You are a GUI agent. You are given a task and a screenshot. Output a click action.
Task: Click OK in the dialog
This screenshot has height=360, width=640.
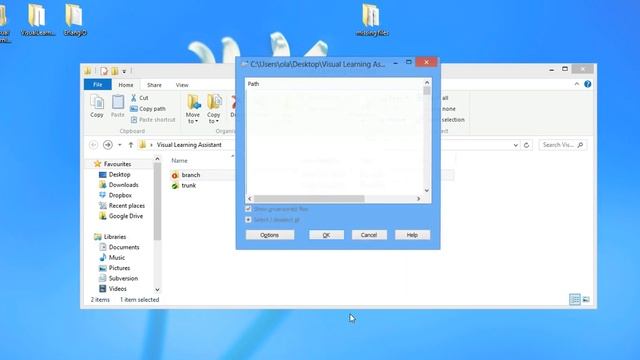tap(326, 235)
